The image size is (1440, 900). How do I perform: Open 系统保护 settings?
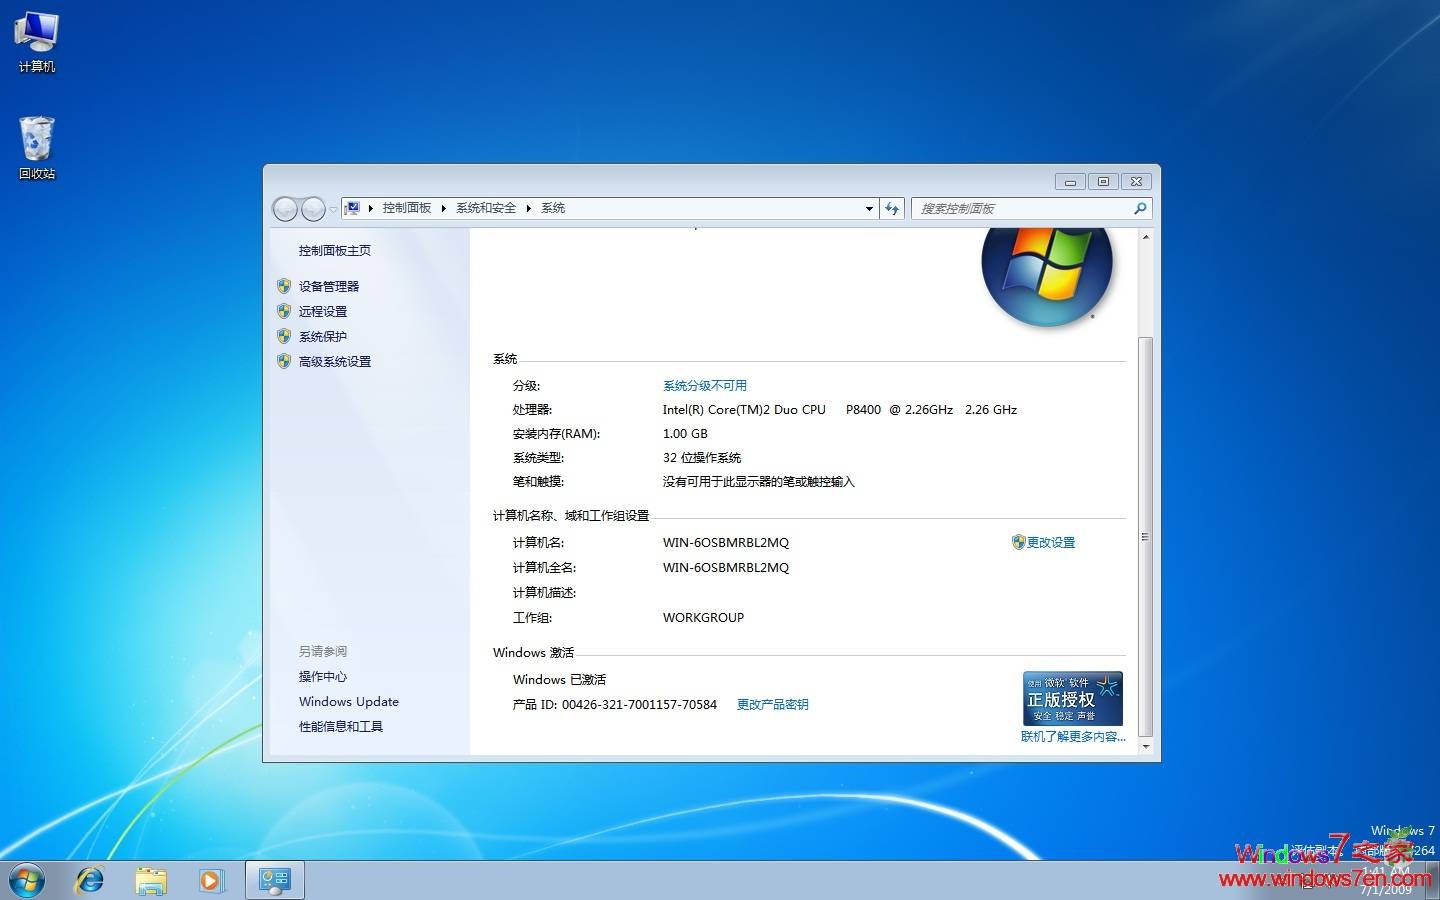click(x=323, y=336)
